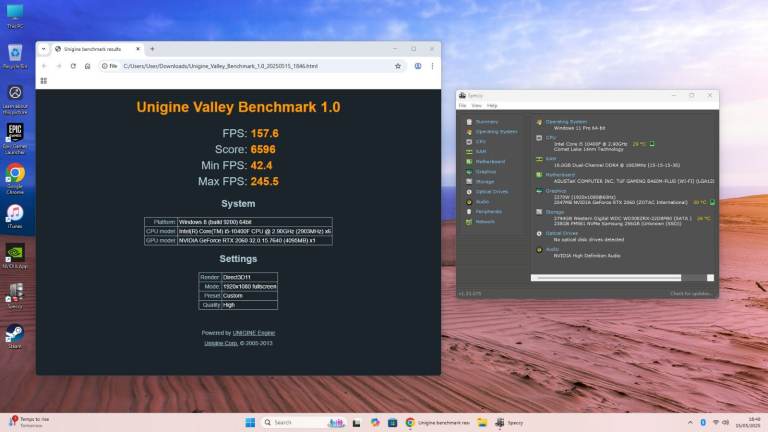Go forward in Chrome

point(59,66)
